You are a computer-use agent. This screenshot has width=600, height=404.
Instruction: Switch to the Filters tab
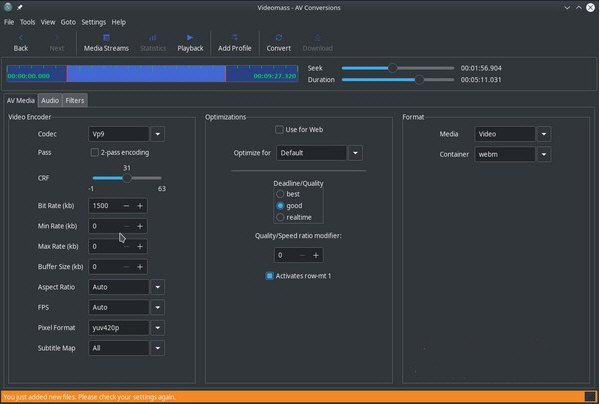click(x=75, y=100)
